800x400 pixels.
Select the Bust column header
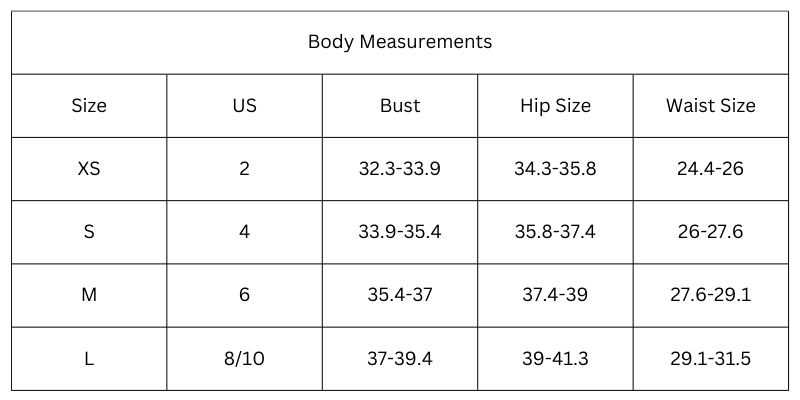[399, 105]
